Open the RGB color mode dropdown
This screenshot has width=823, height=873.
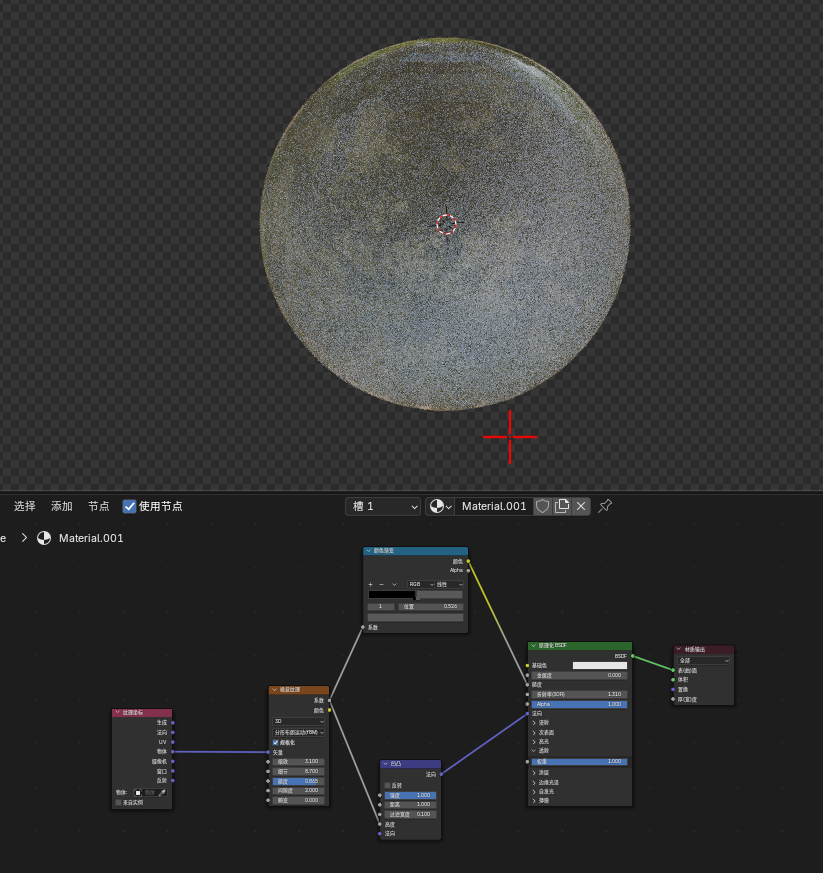click(420, 585)
